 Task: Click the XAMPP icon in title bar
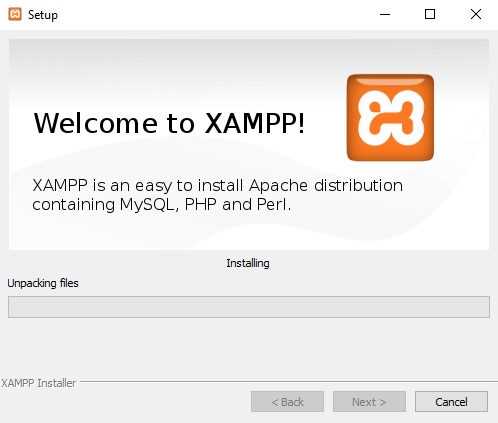[x=15, y=14]
